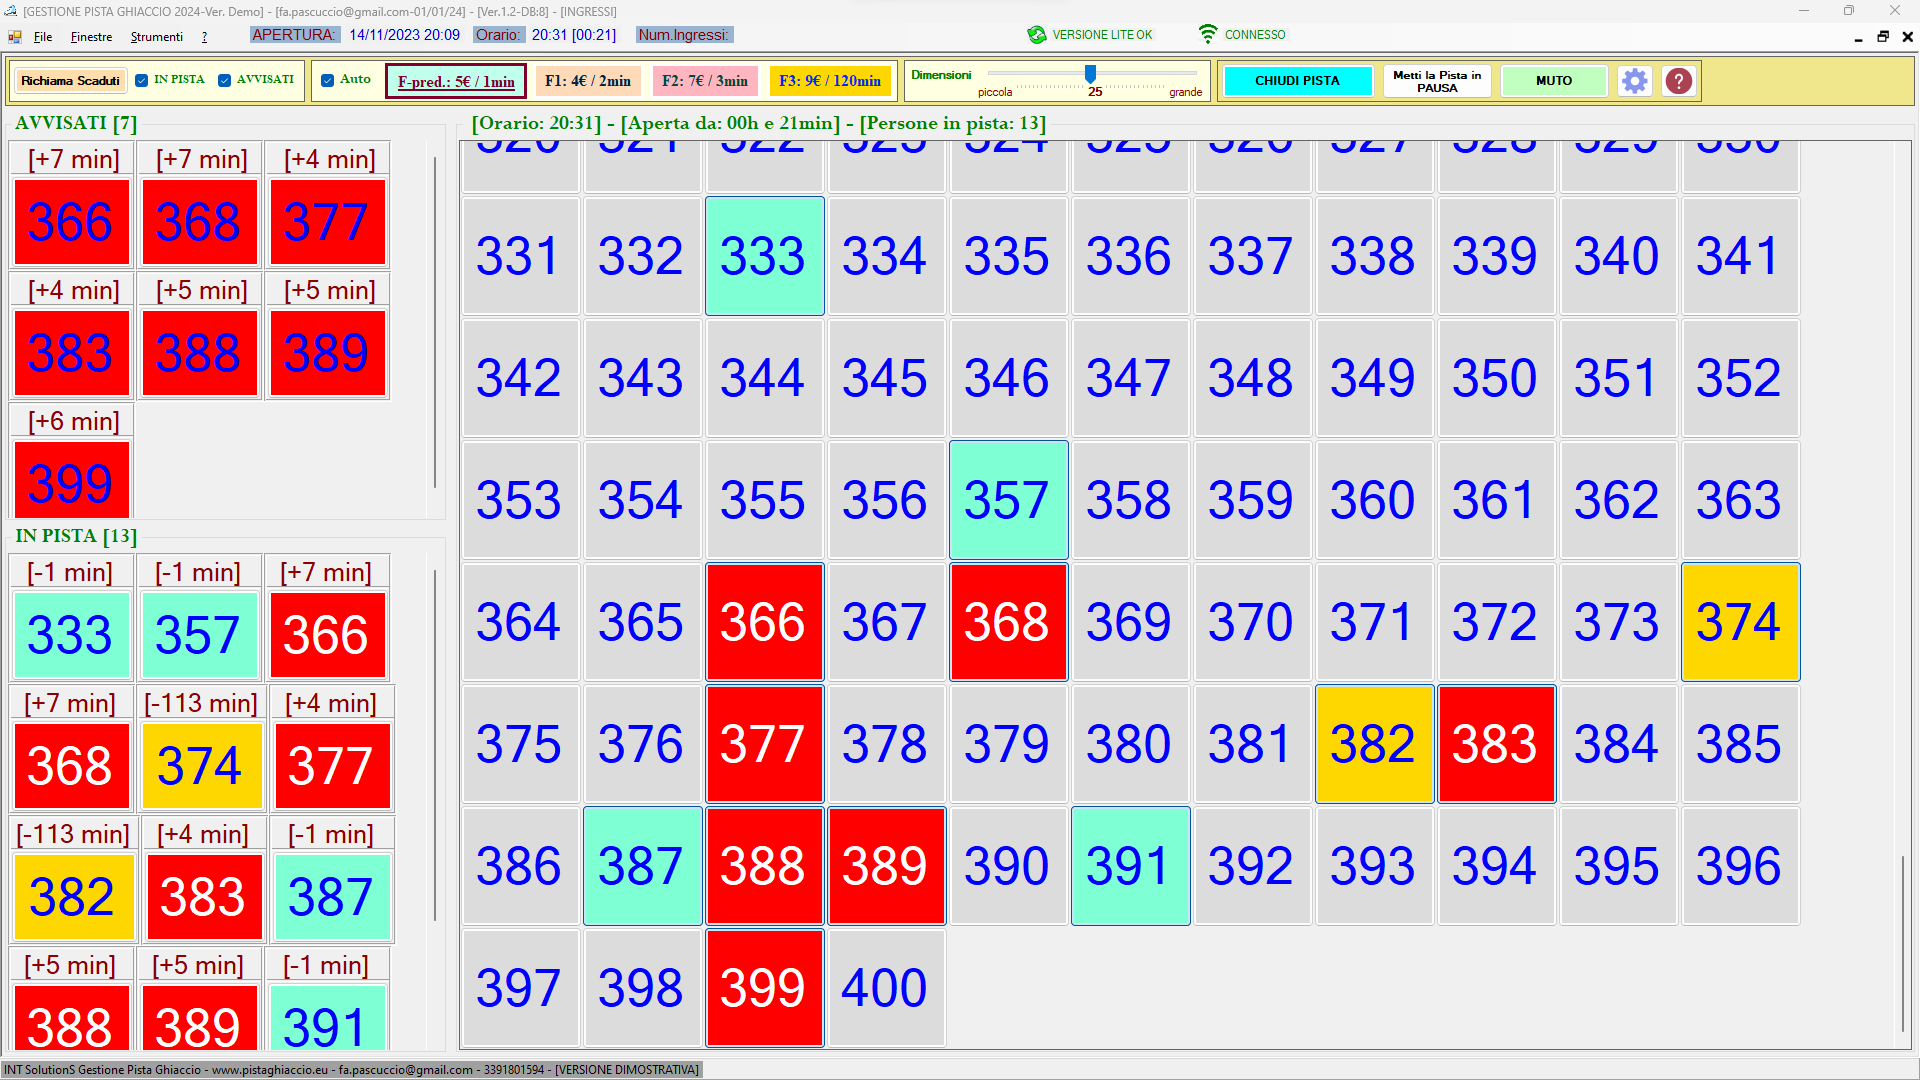Open the settings gear icon

pyautogui.click(x=1634, y=81)
